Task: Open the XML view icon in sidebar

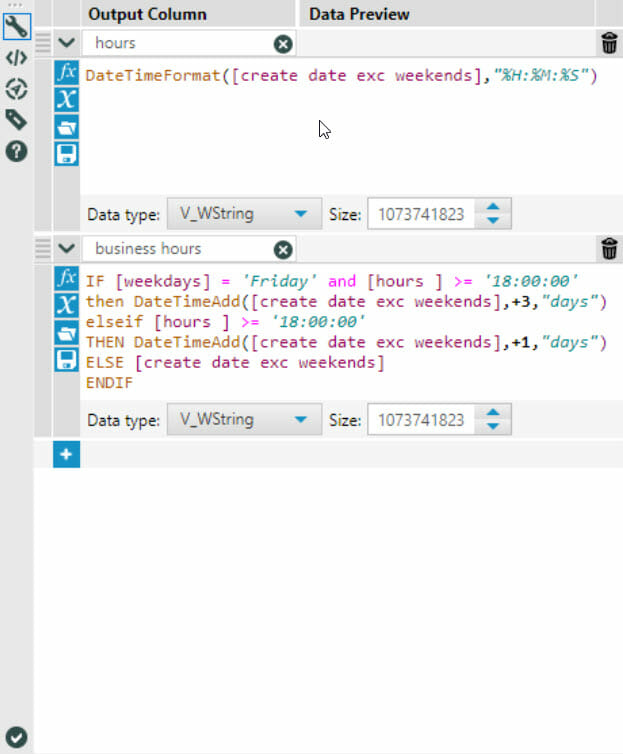Action: (x=16, y=57)
